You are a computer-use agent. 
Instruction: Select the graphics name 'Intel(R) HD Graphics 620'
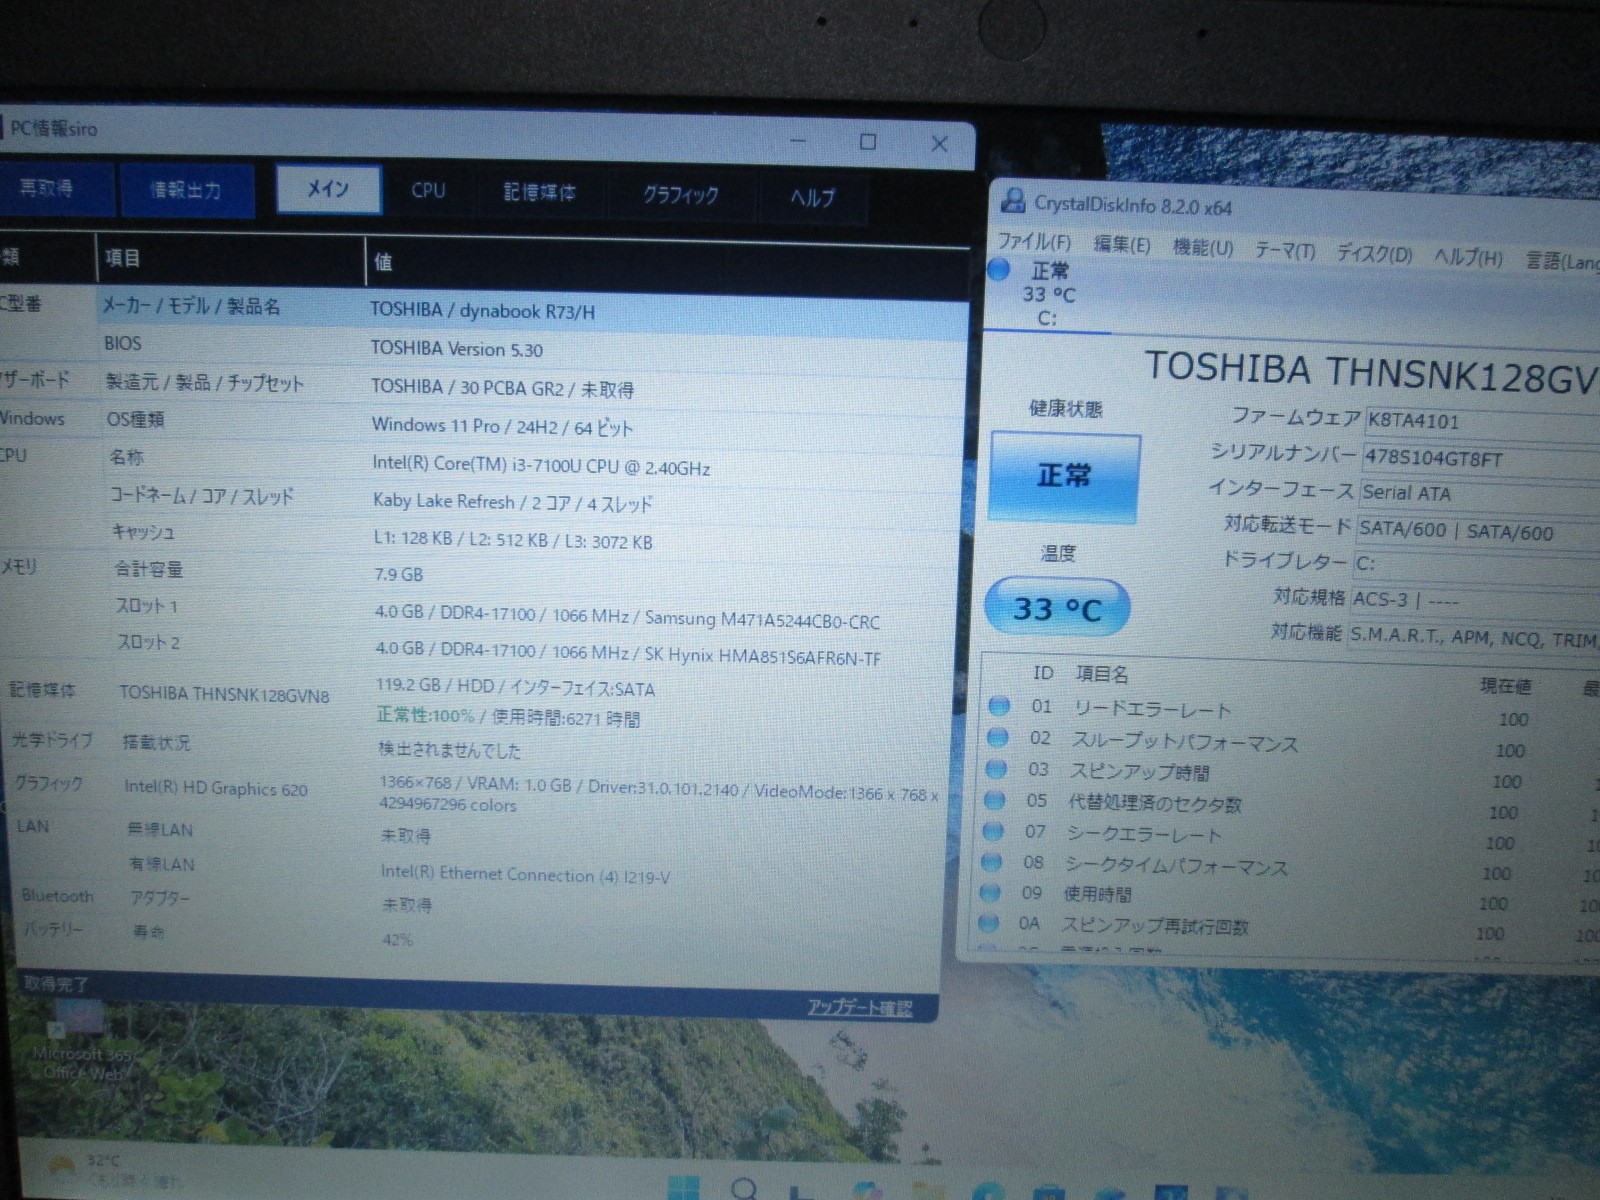216,788
